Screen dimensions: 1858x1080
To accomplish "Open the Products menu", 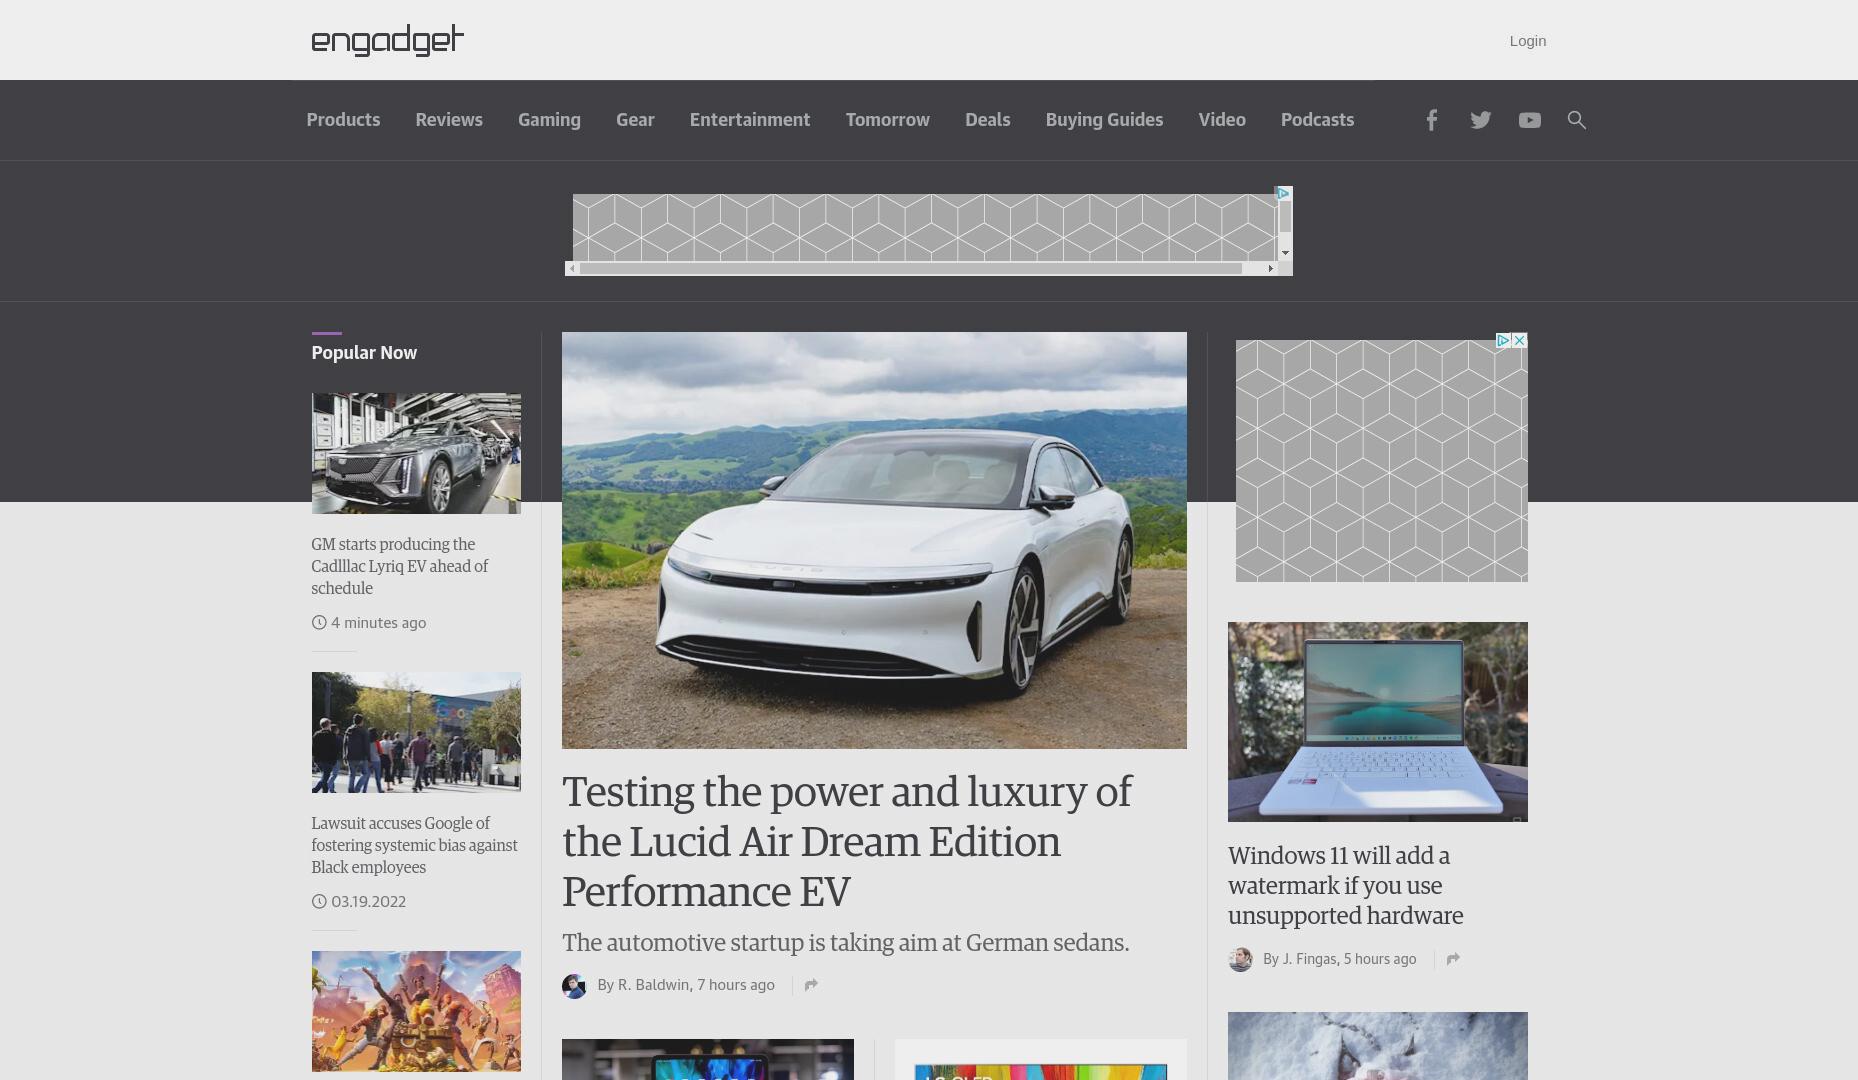I will pyautogui.click(x=343, y=120).
